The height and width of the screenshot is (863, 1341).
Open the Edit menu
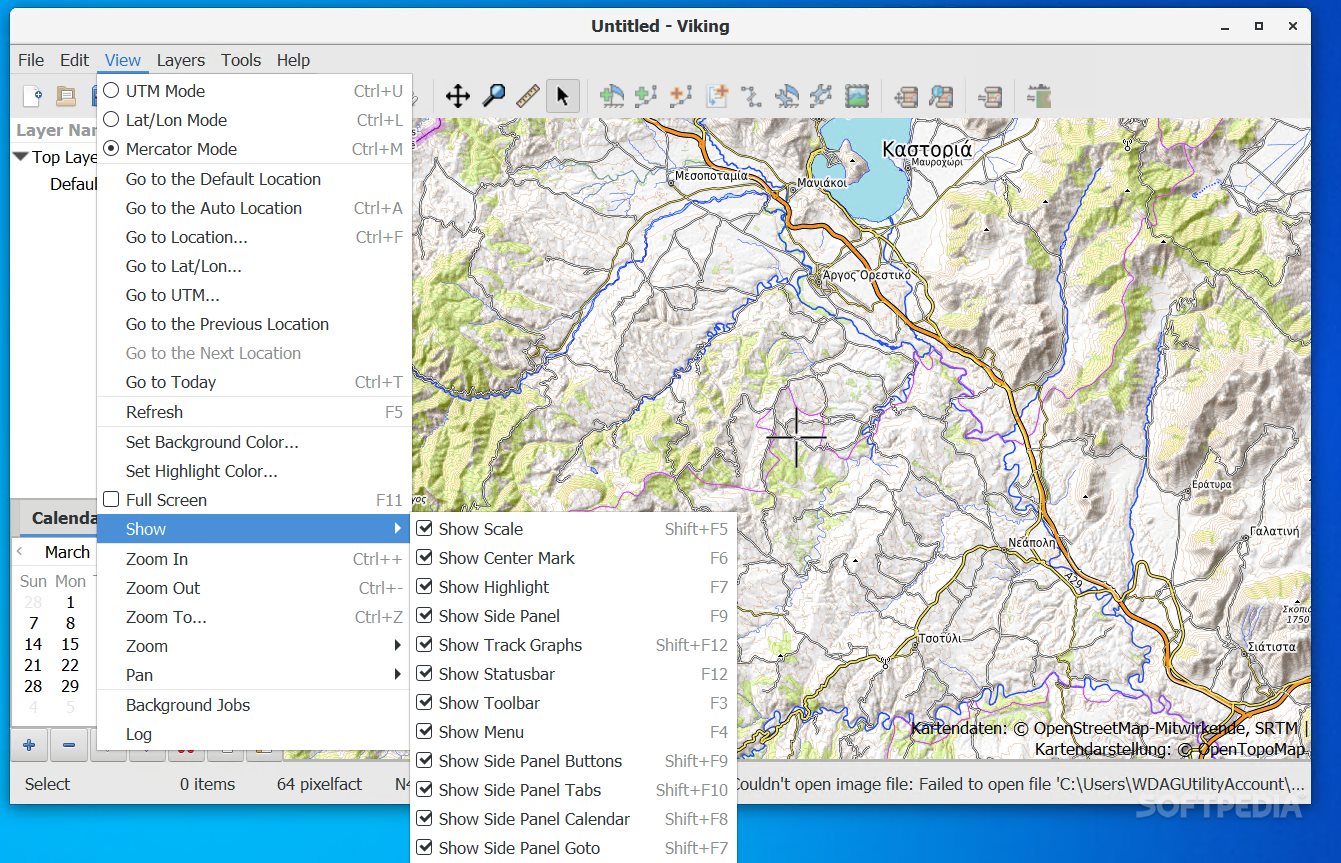coord(74,60)
